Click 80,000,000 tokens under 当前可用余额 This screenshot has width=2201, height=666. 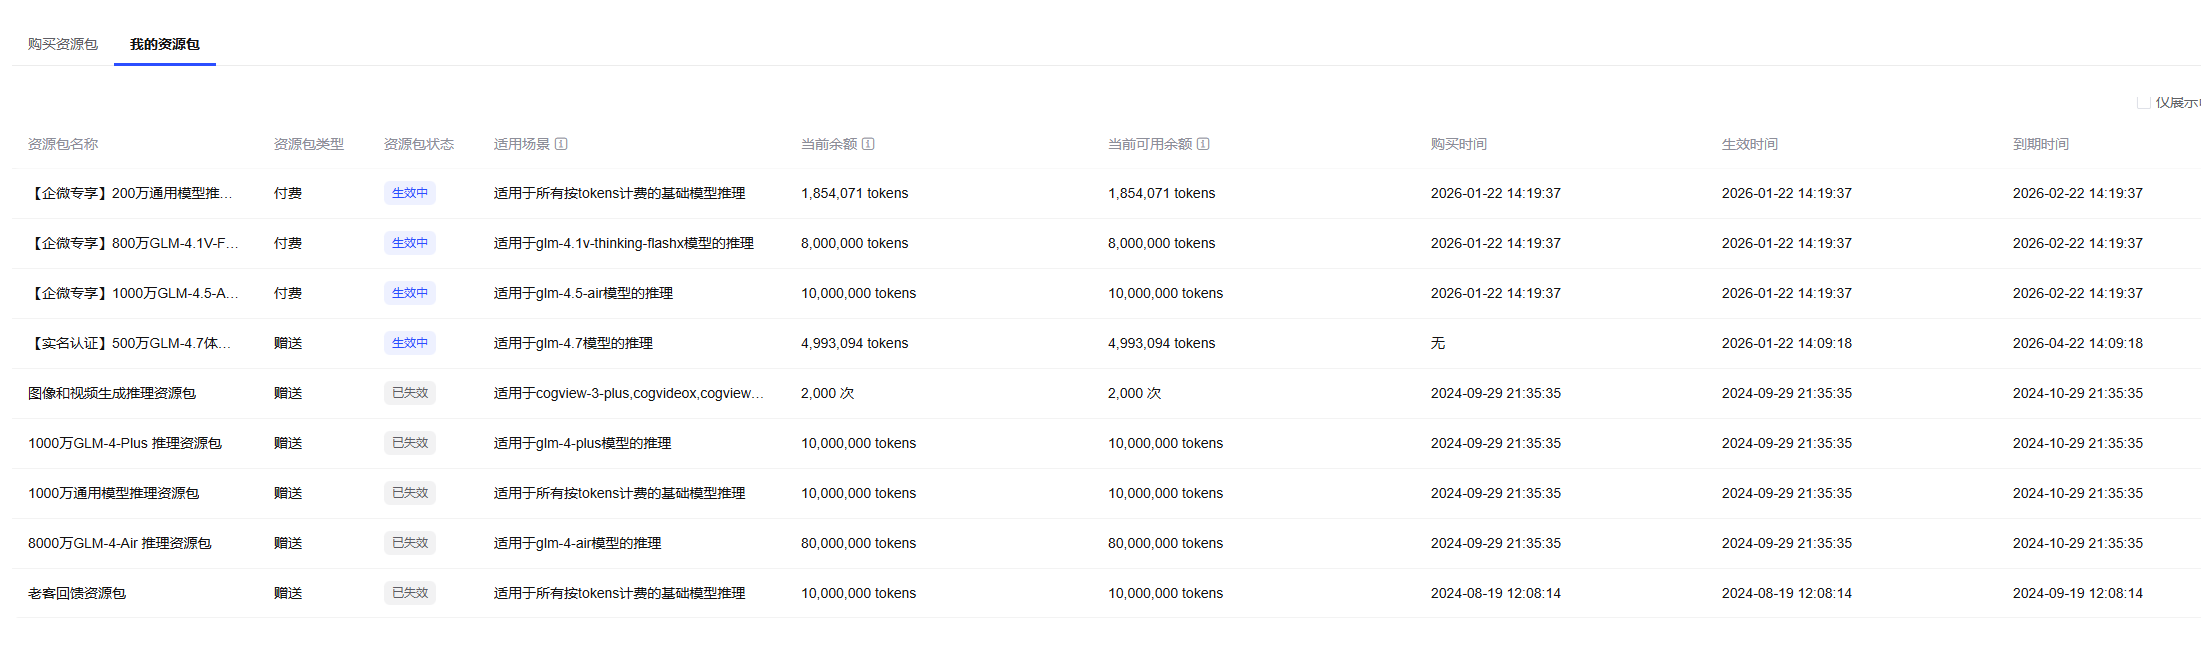pos(1166,543)
